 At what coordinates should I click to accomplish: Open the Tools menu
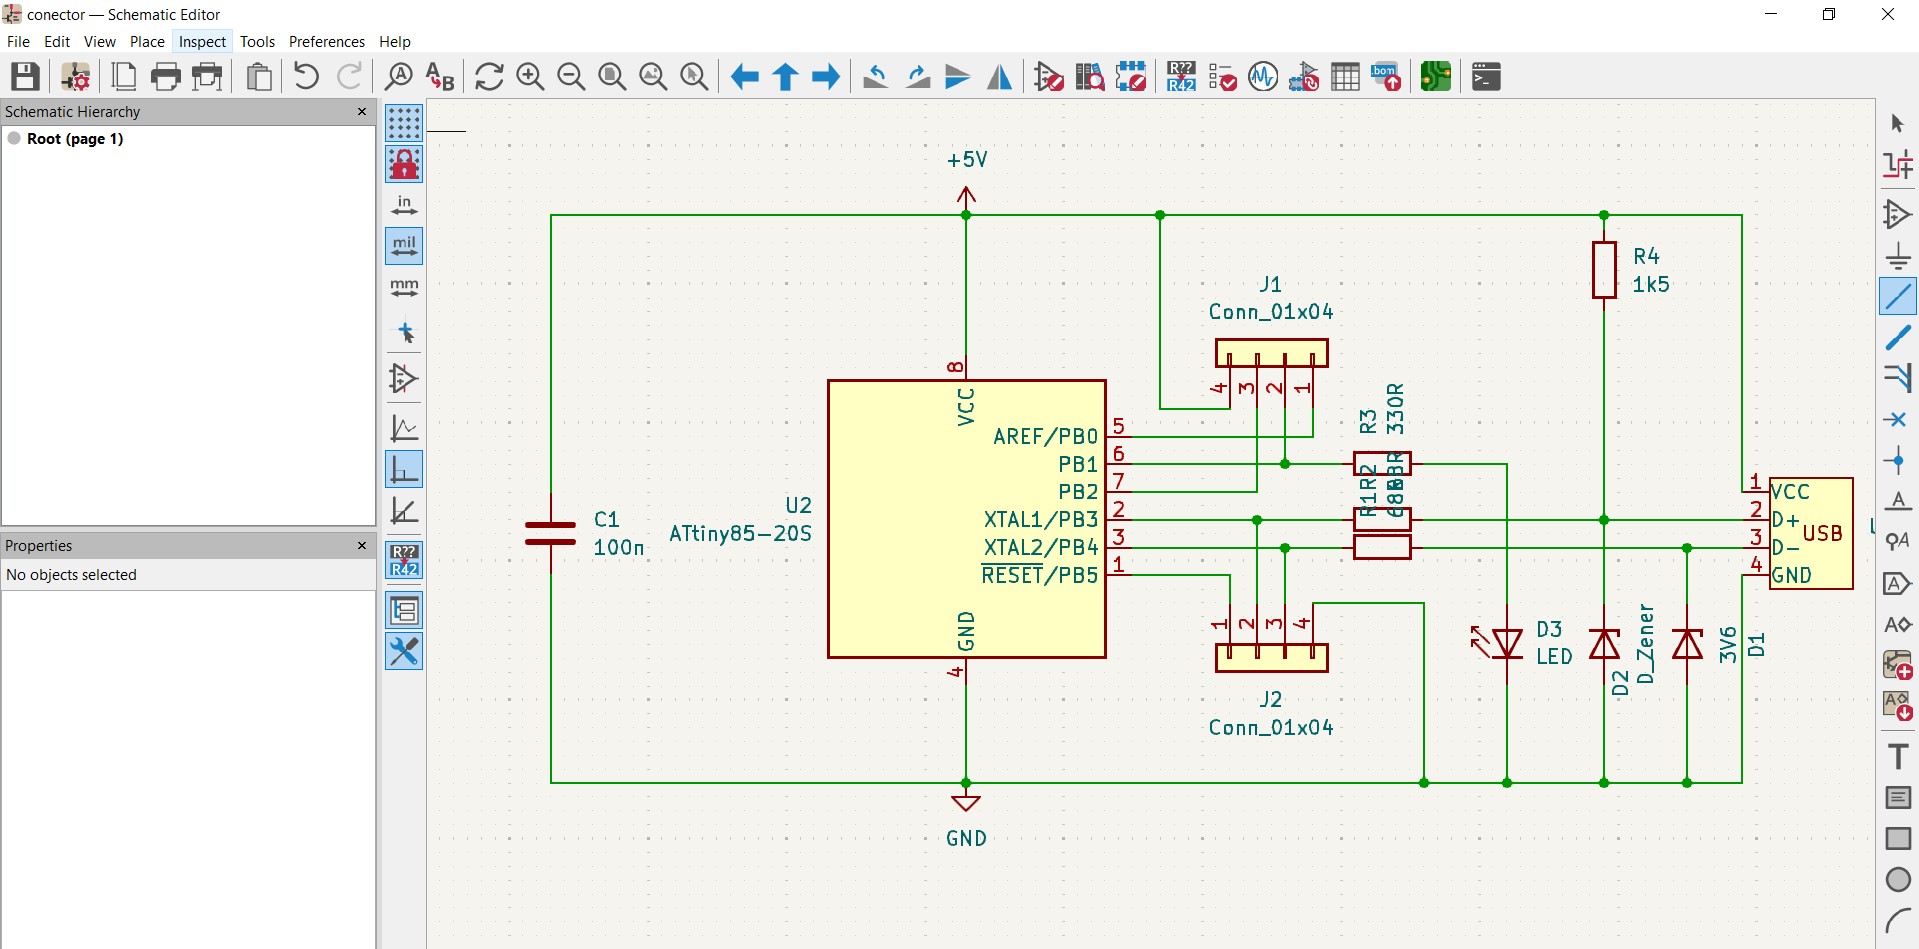tap(257, 41)
